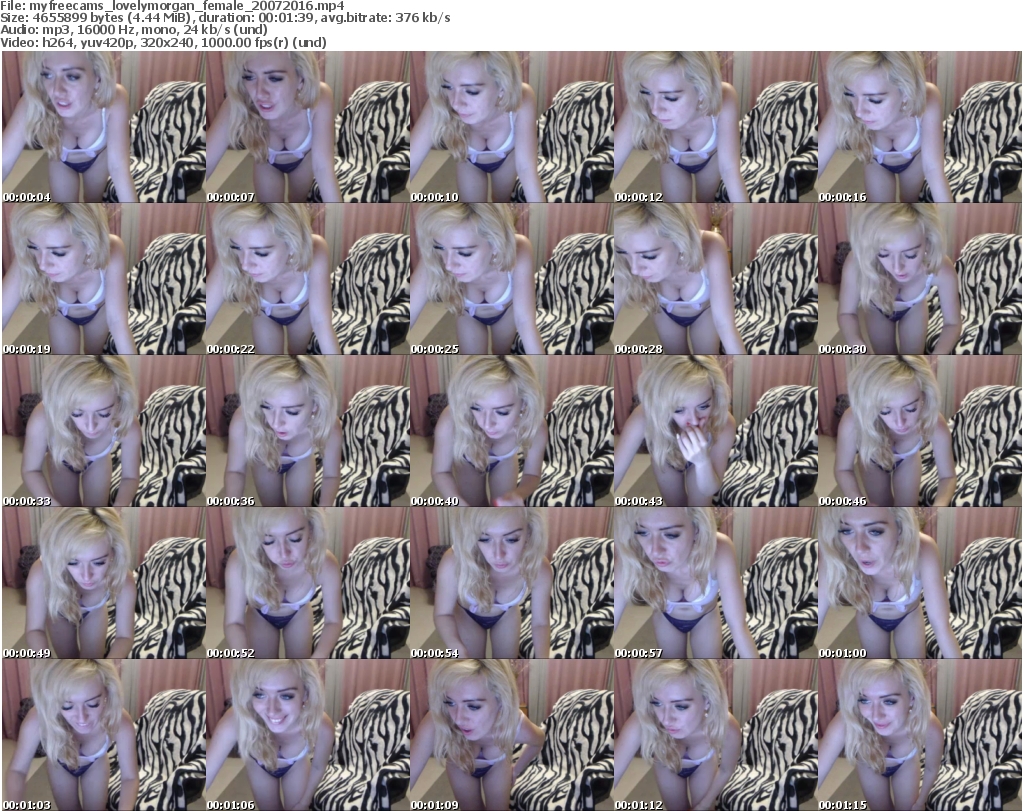1024x811 pixels.
Task: Select the frame stamped 00:00:12
Action: [x=716, y=127]
